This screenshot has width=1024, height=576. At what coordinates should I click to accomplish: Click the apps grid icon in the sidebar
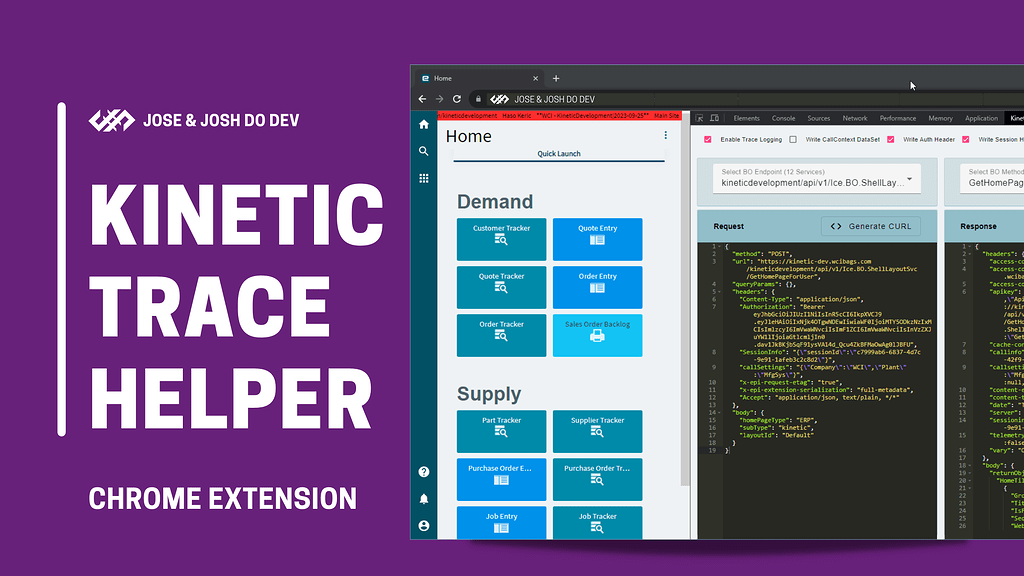coord(423,177)
